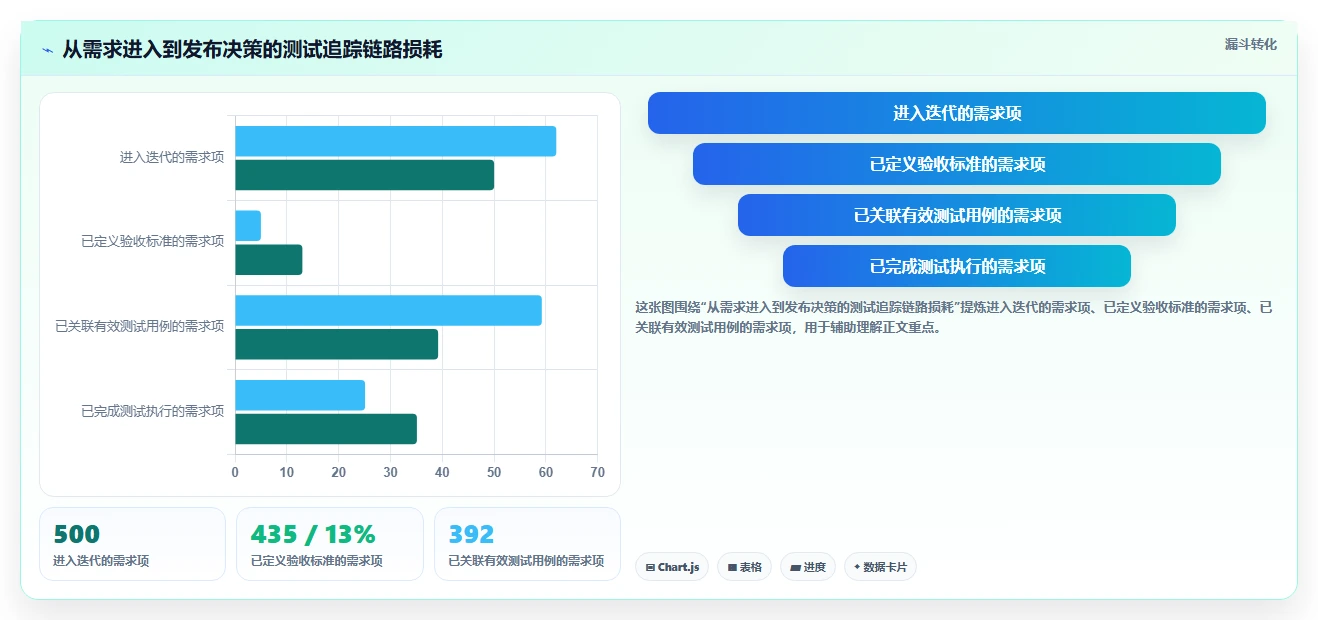Click the 500 stat card value
This screenshot has width=1318, height=620.
tap(76, 535)
